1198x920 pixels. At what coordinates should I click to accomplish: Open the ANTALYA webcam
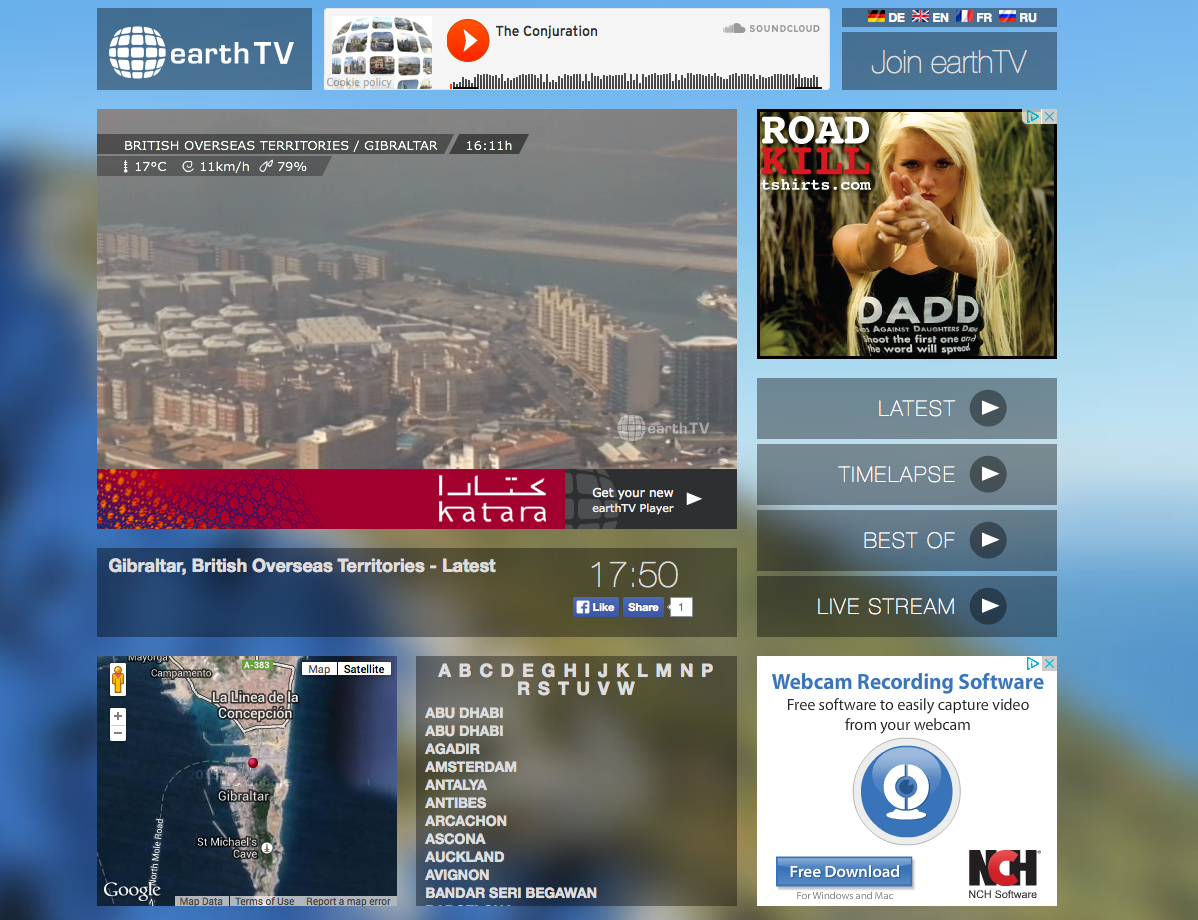click(x=456, y=785)
